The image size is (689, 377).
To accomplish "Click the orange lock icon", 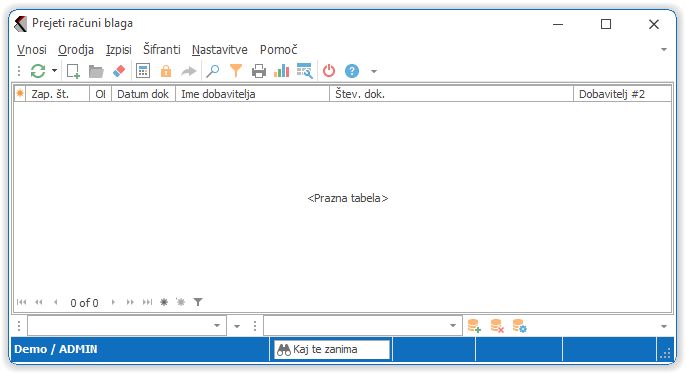I will click(x=166, y=71).
